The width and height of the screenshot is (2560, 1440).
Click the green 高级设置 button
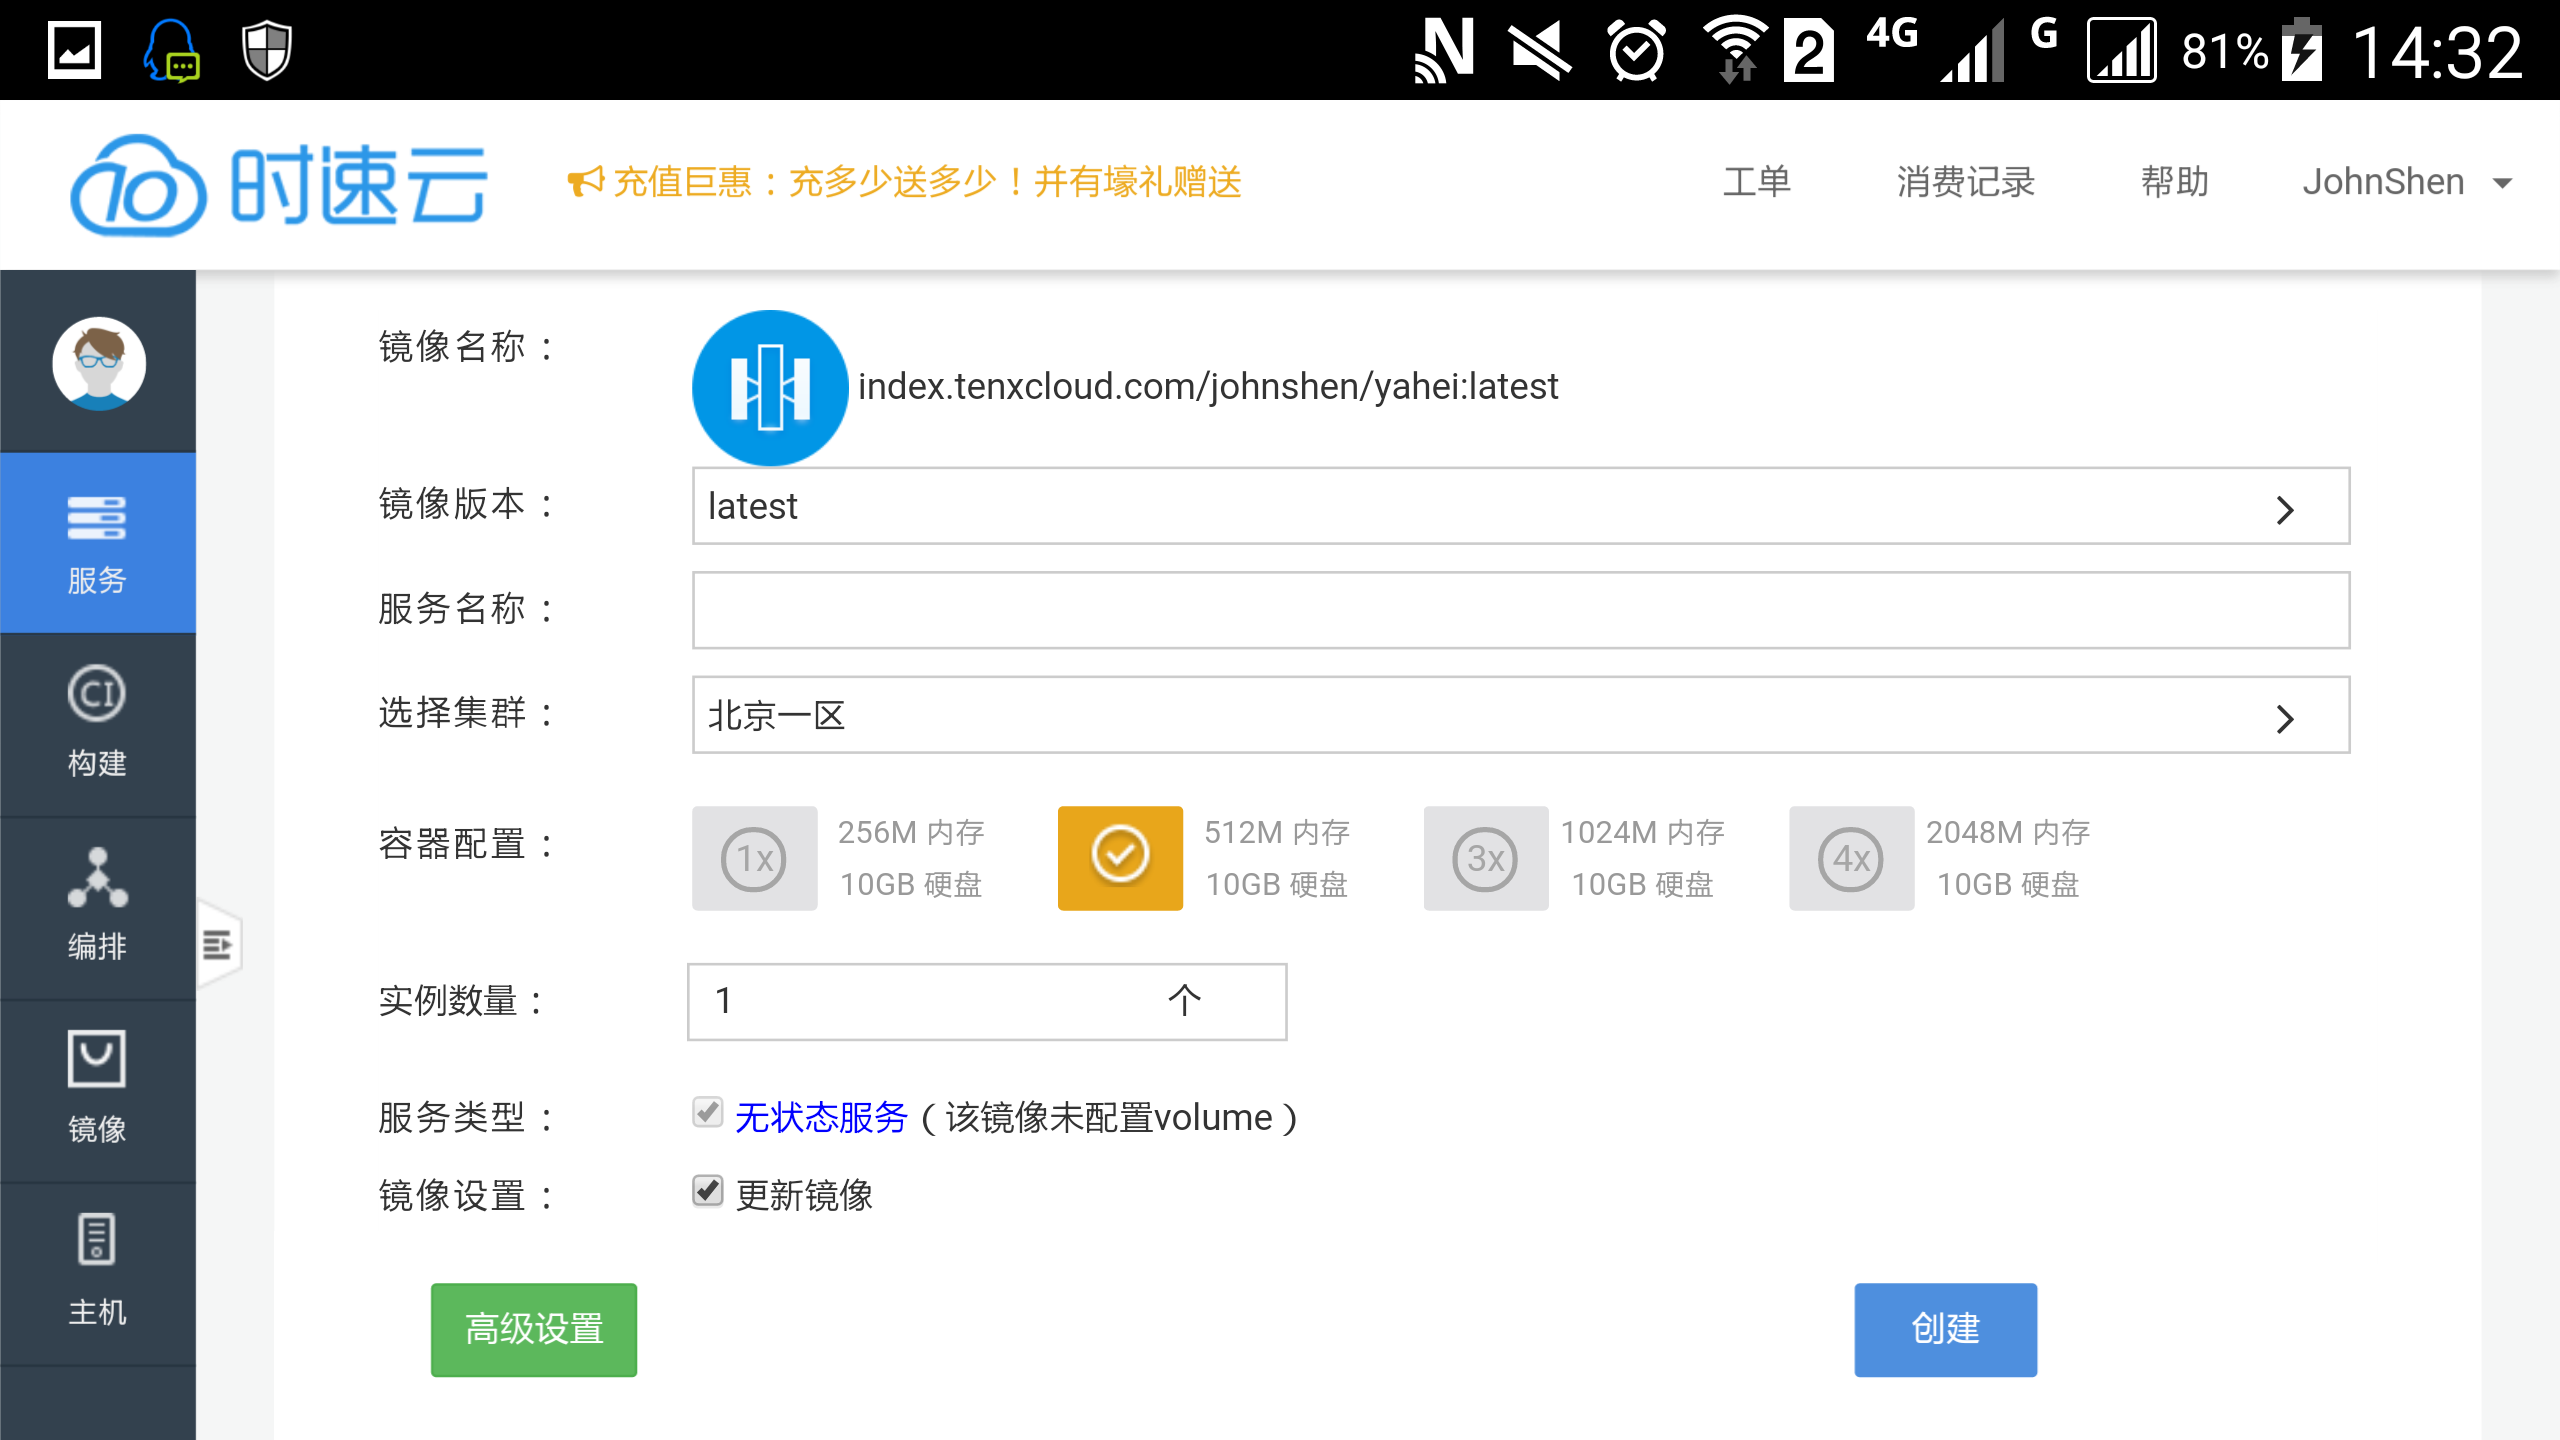tap(534, 1329)
